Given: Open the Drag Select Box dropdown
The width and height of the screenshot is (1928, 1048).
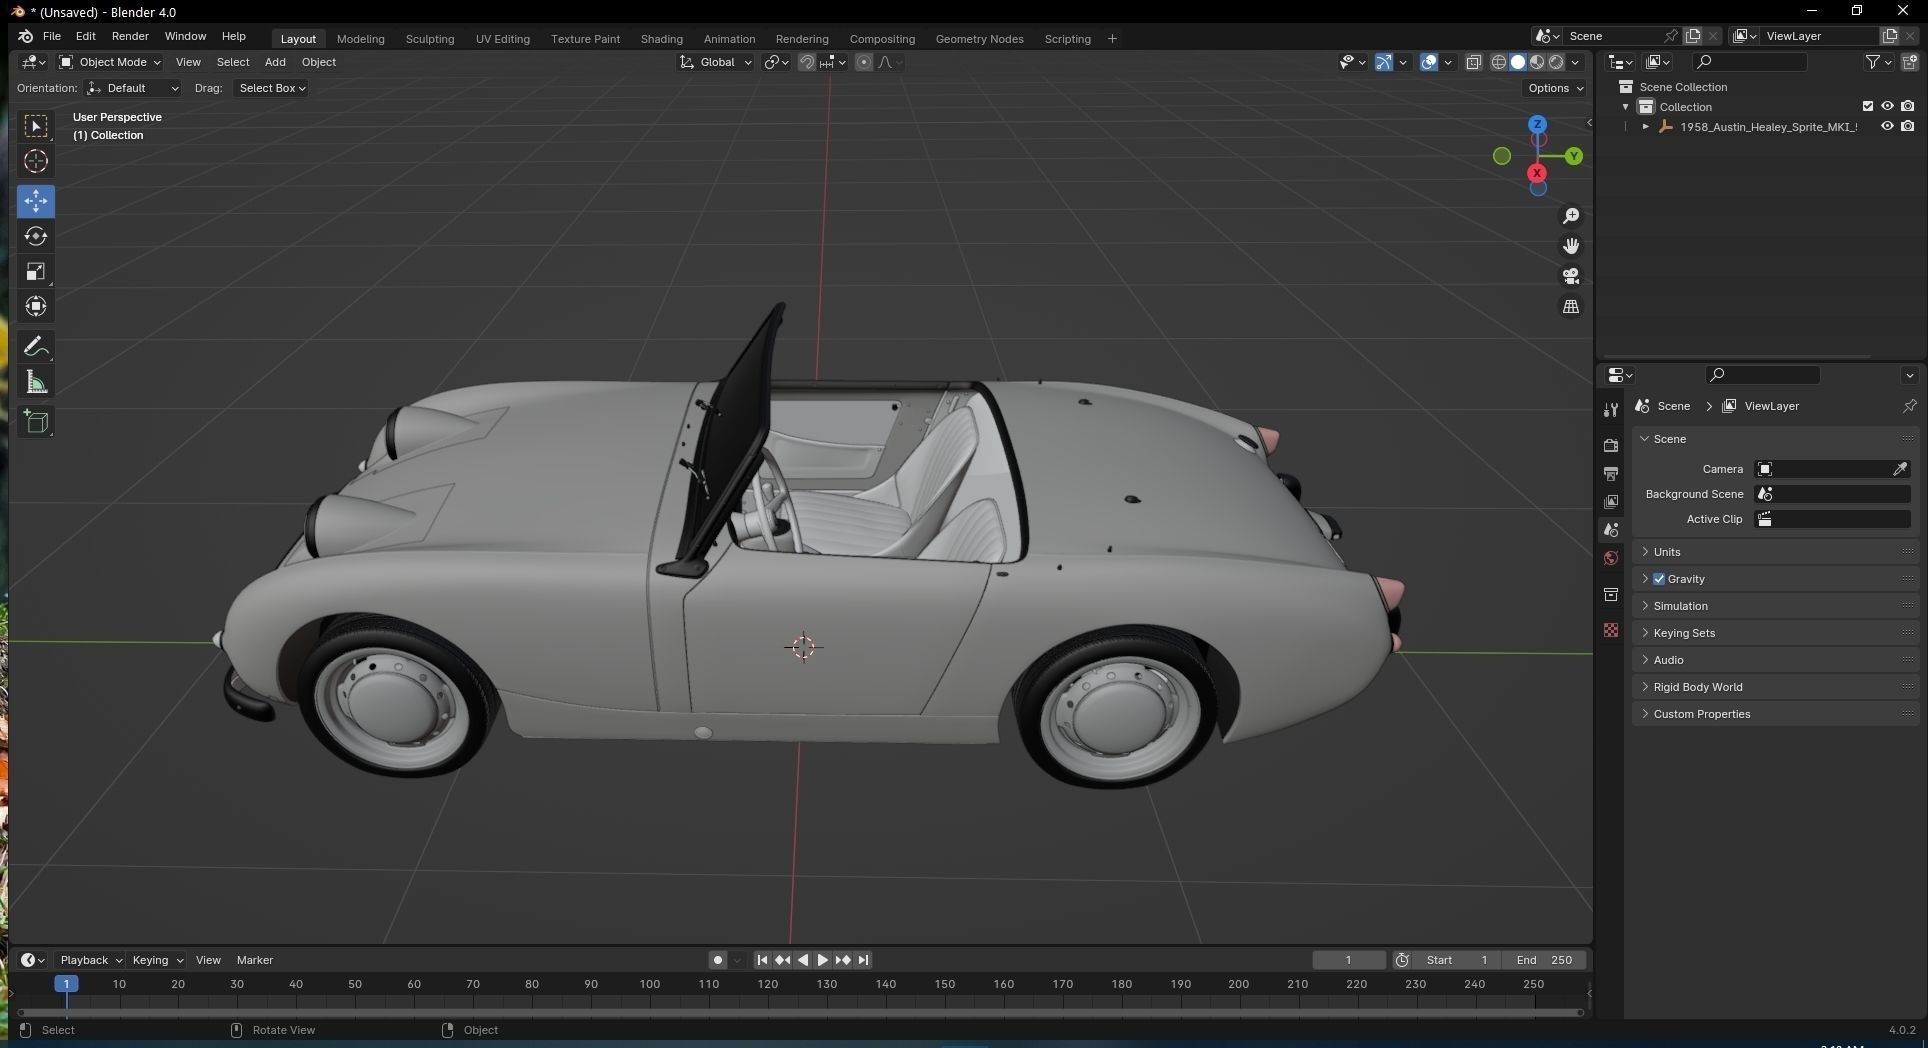Looking at the screenshot, I should (271, 88).
